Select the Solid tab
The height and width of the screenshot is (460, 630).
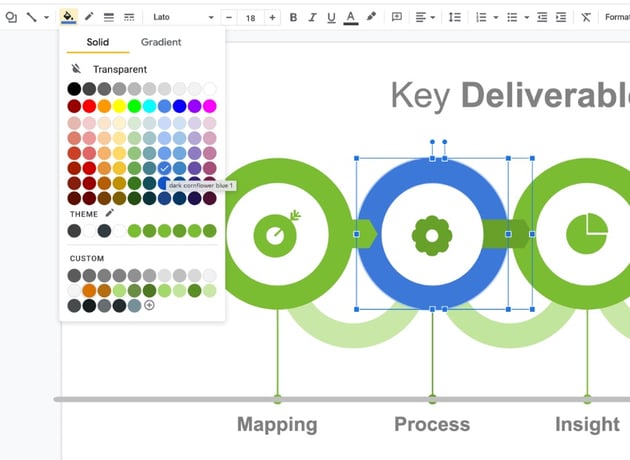click(98, 42)
